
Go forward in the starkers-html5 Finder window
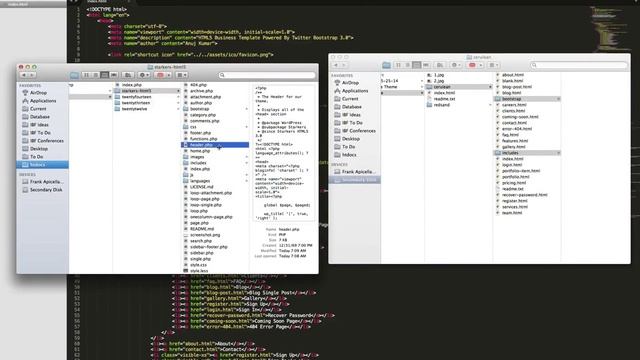pyautogui.click(x=32, y=75)
